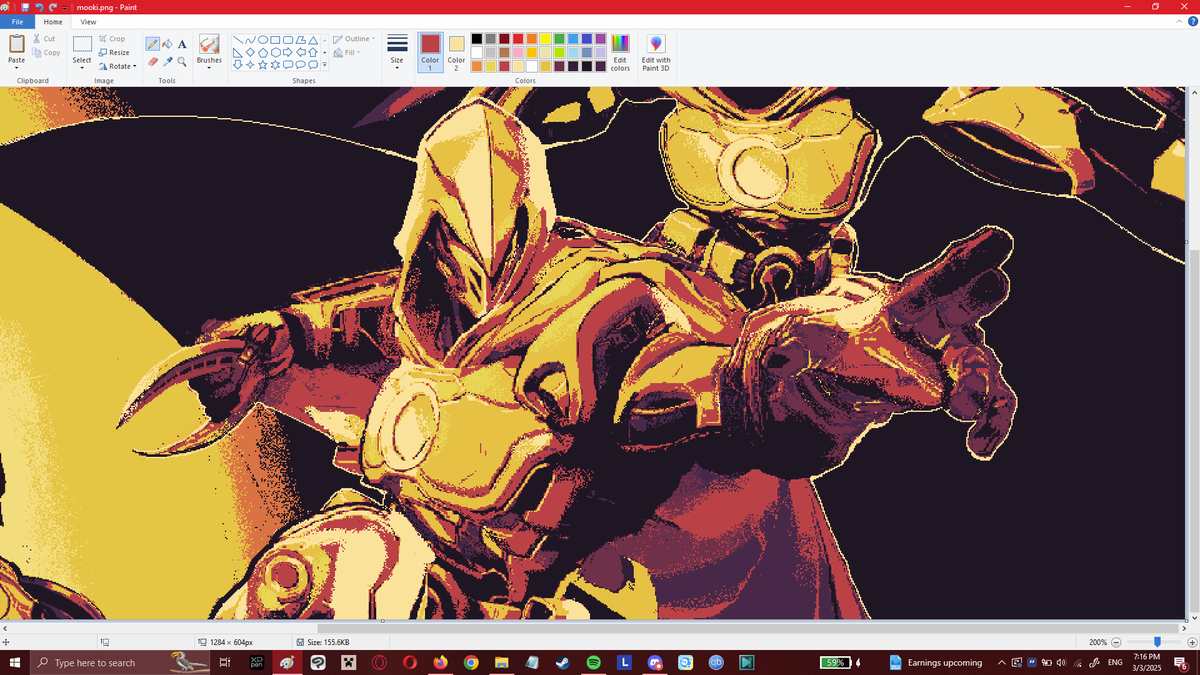Screen dimensions: 1200x675
Task: Open the File menu
Action: (x=17, y=21)
